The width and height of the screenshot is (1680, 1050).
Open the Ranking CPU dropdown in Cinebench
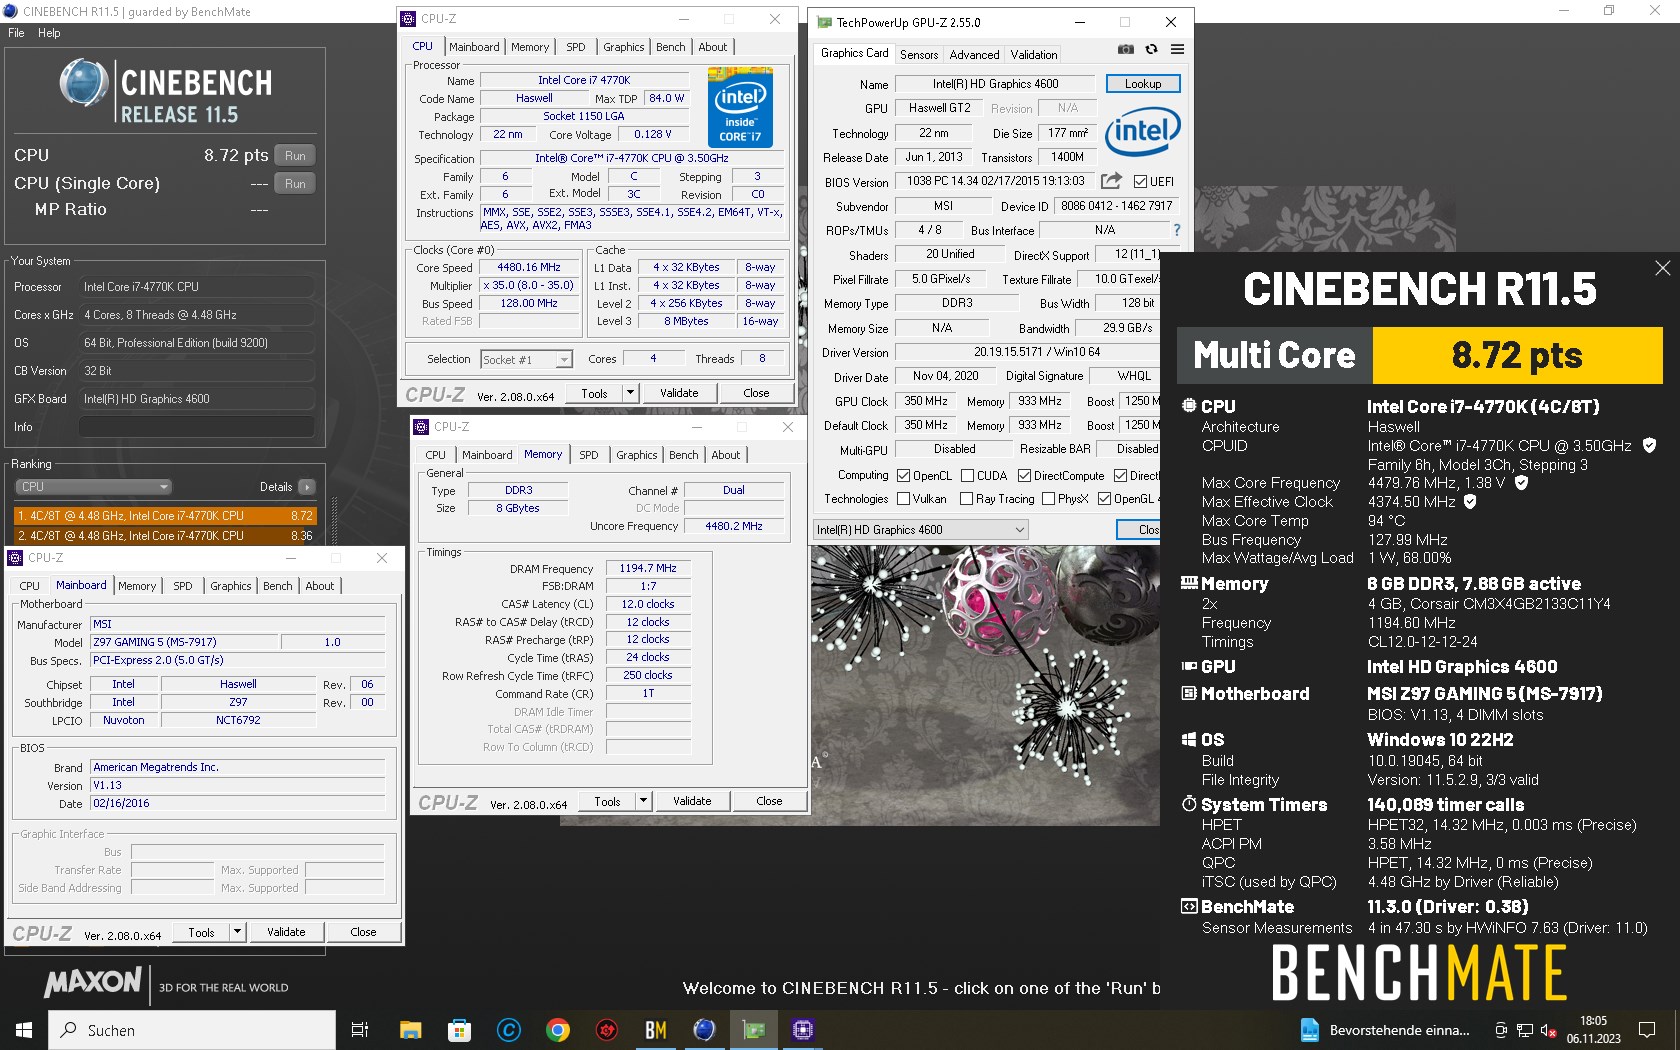(94, 487)
